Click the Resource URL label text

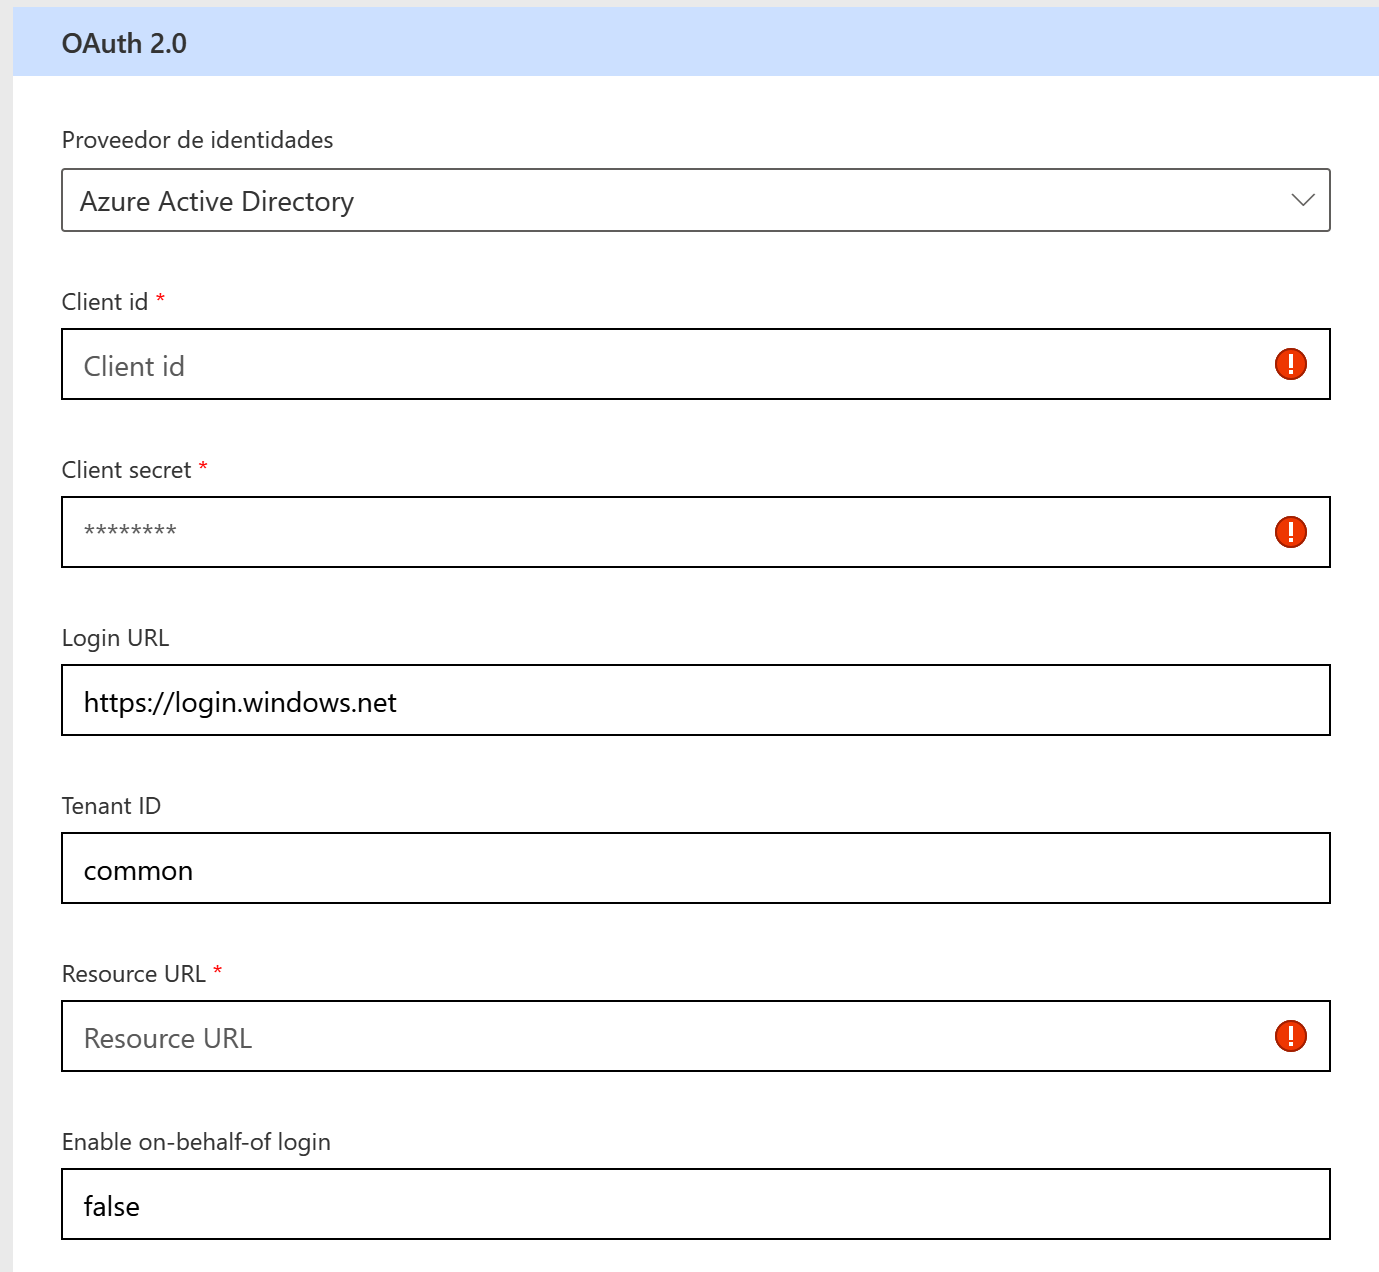(x=133, y=974)
